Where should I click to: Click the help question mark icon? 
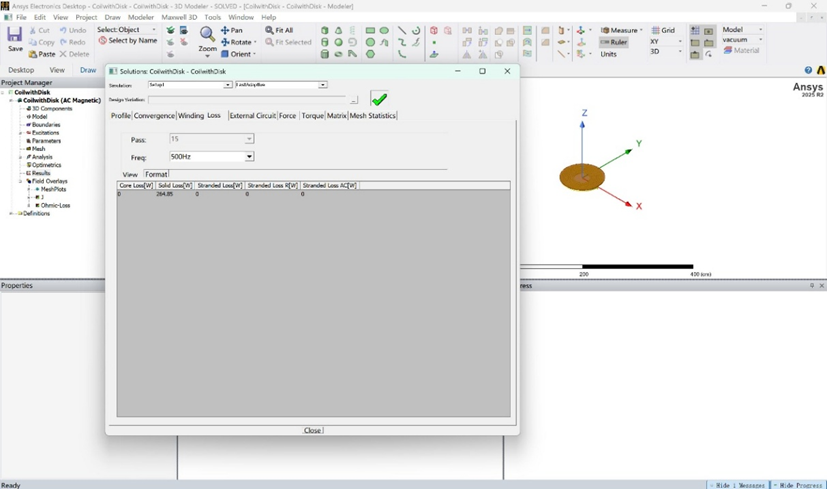click(808, 70)
